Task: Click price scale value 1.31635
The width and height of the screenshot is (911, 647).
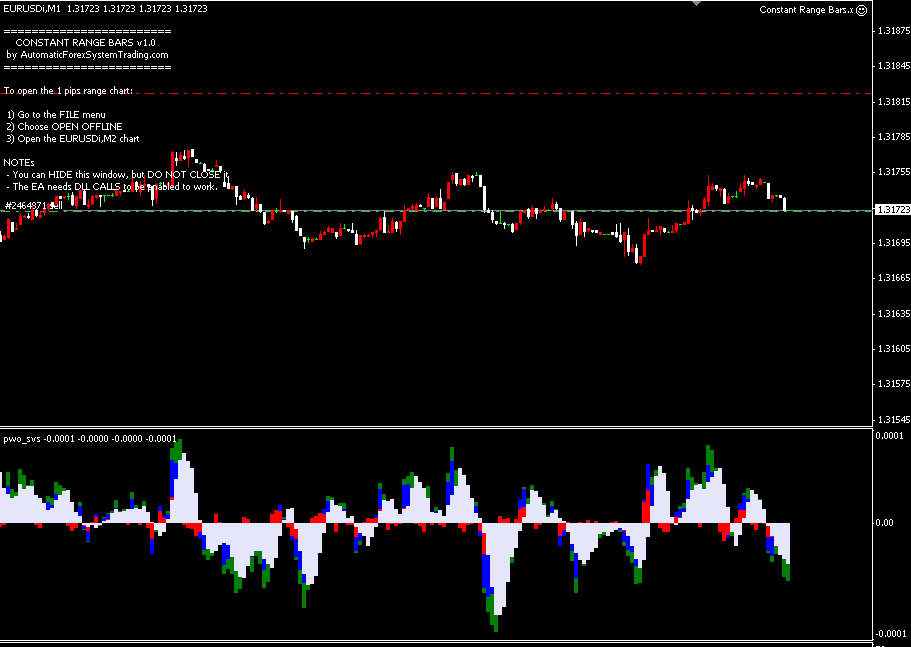Action: click(x=894, y=314)
